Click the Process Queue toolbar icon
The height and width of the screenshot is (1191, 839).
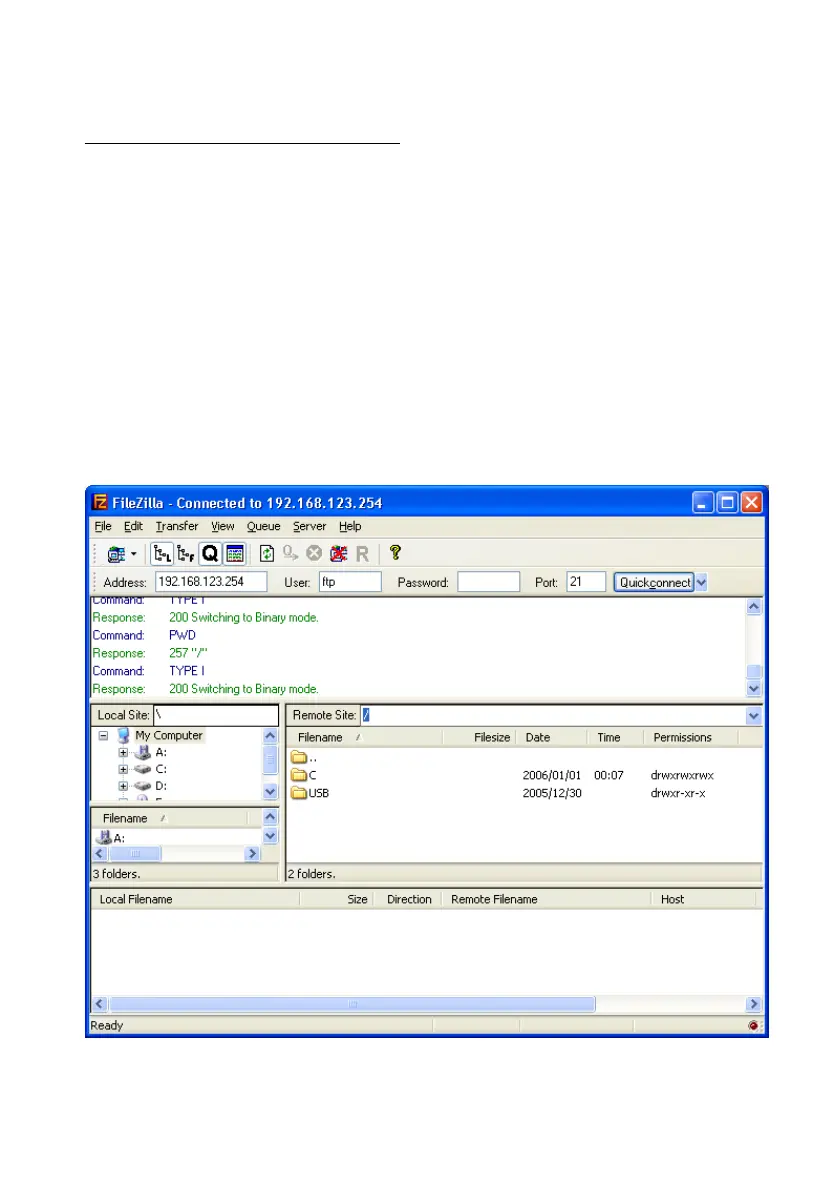pyautogui.click(x=290, y=554)
